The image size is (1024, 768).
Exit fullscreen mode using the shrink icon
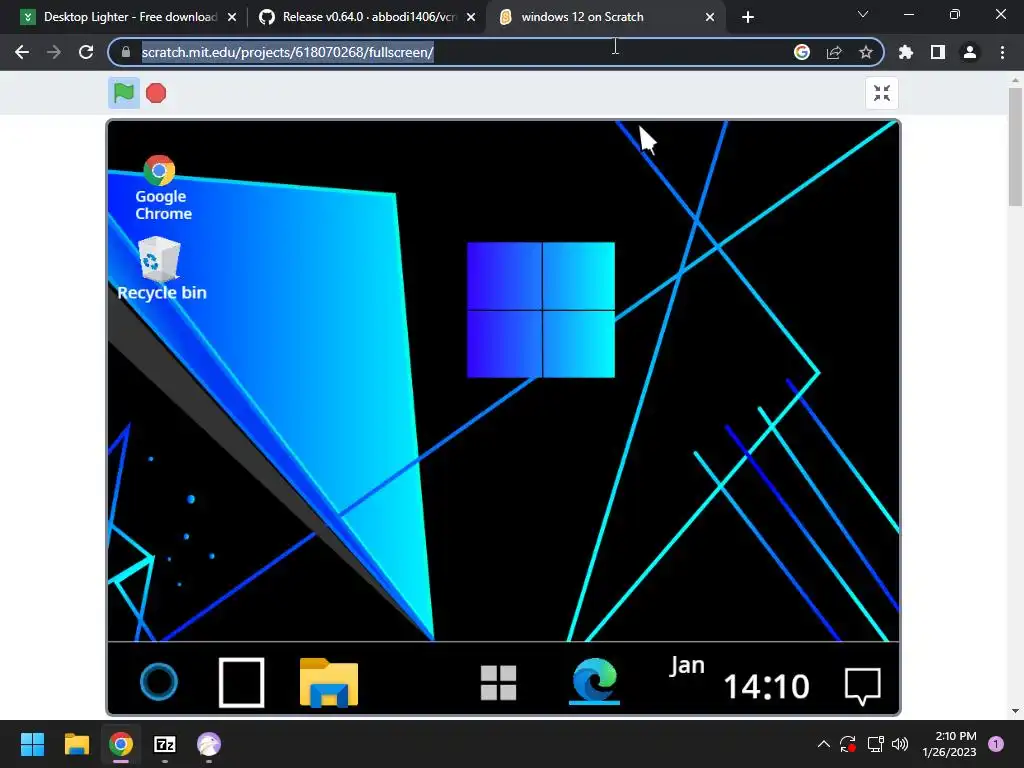882,93
